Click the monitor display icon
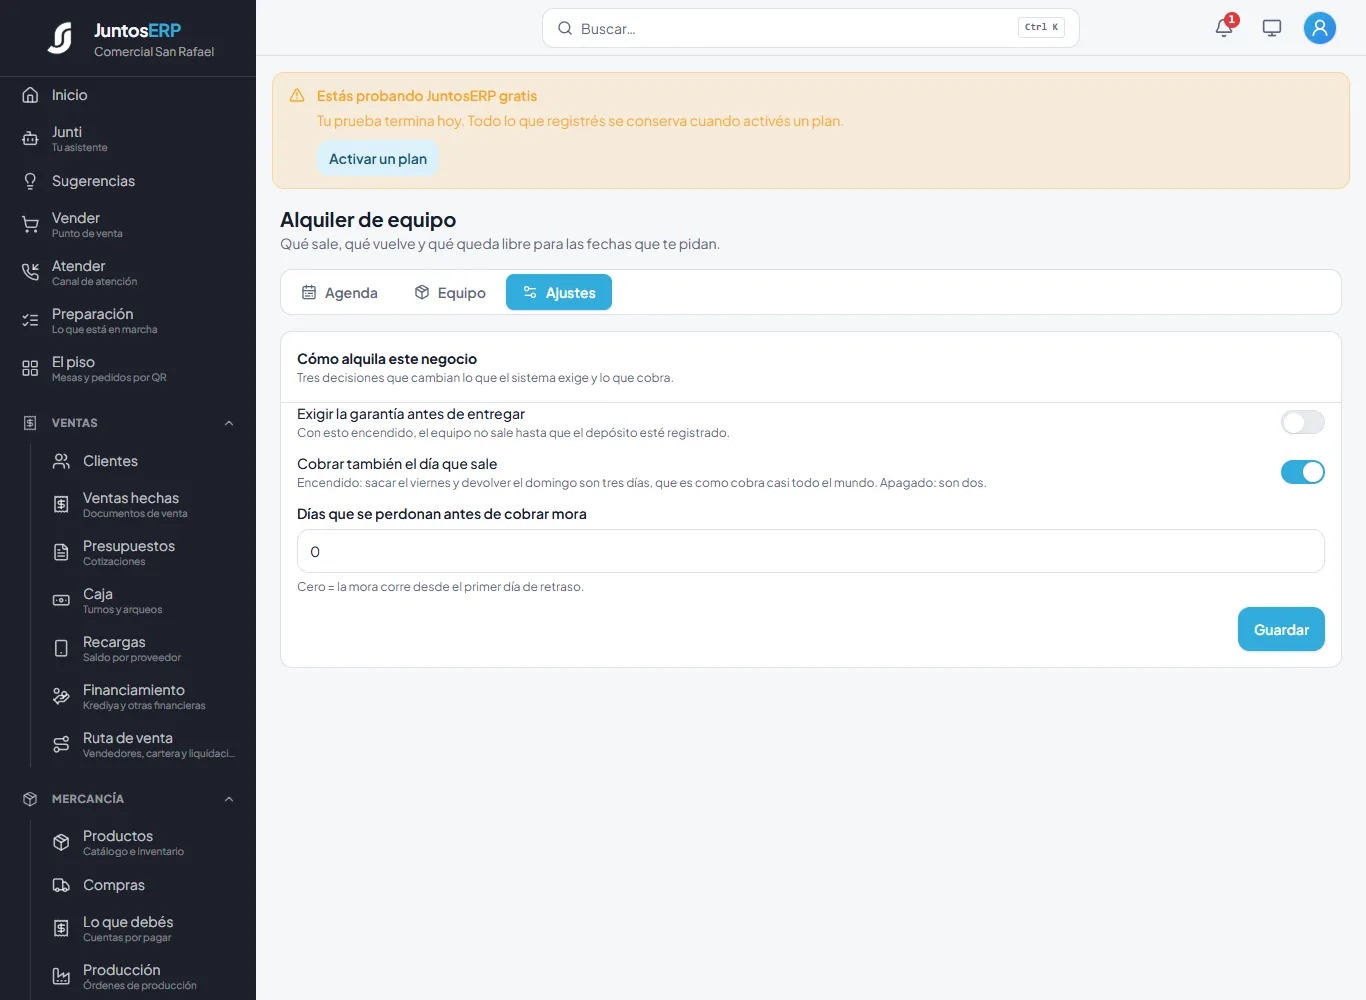Screen dimensions: 1366x1000 click(1272, 28)
